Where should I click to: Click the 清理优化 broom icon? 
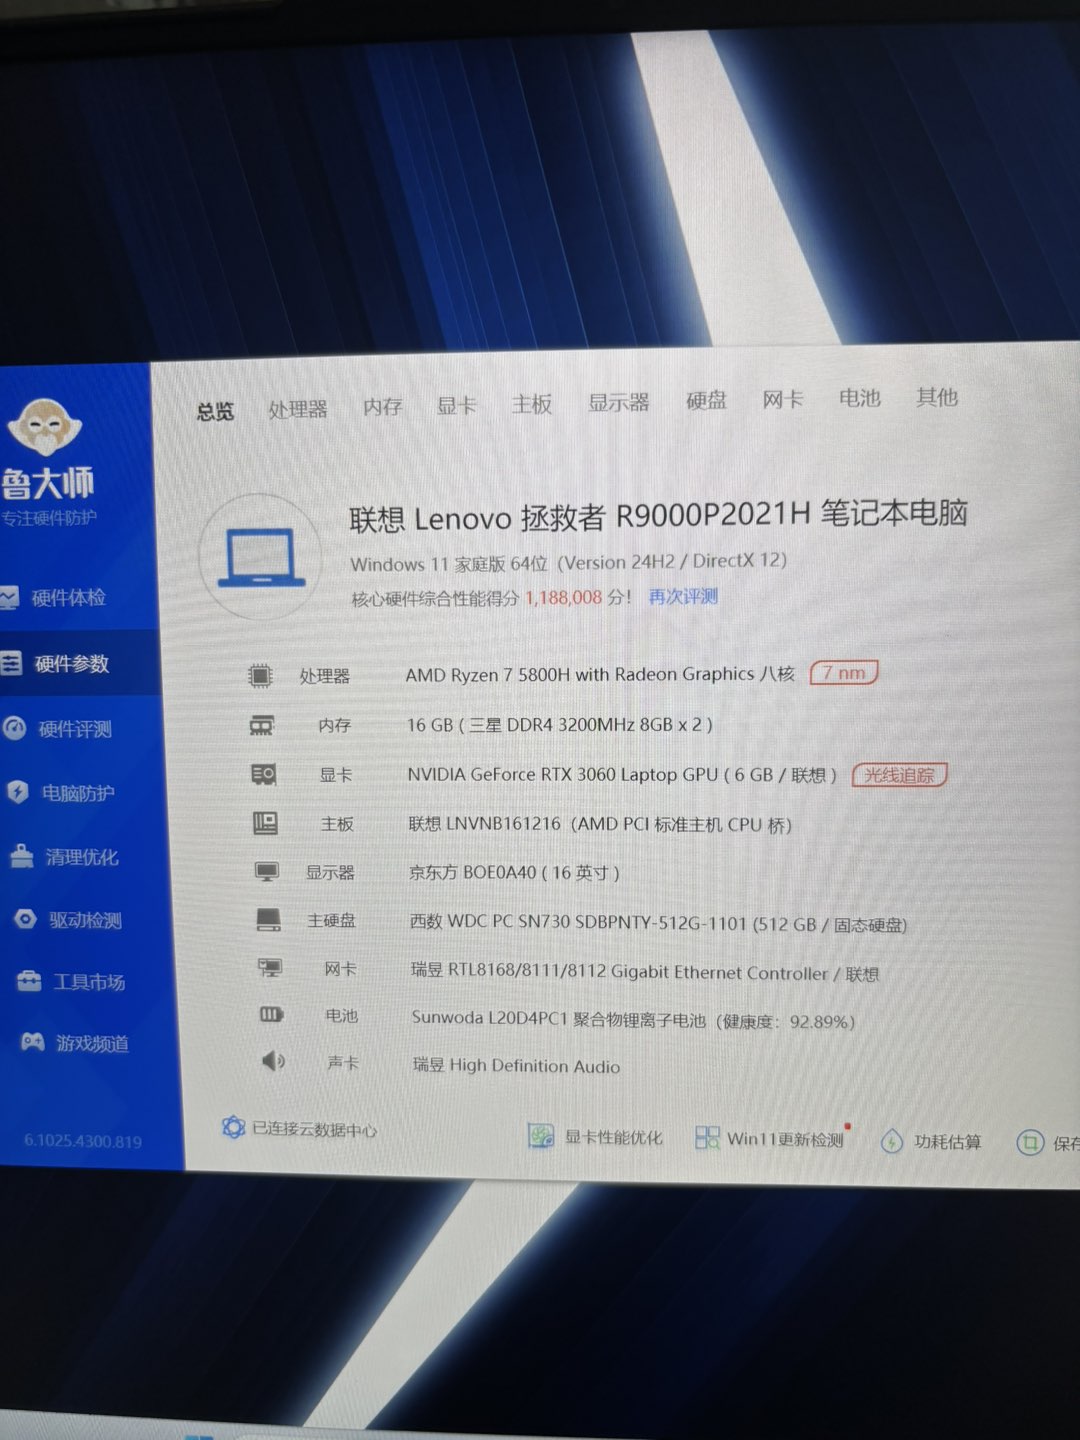[22, 856]
